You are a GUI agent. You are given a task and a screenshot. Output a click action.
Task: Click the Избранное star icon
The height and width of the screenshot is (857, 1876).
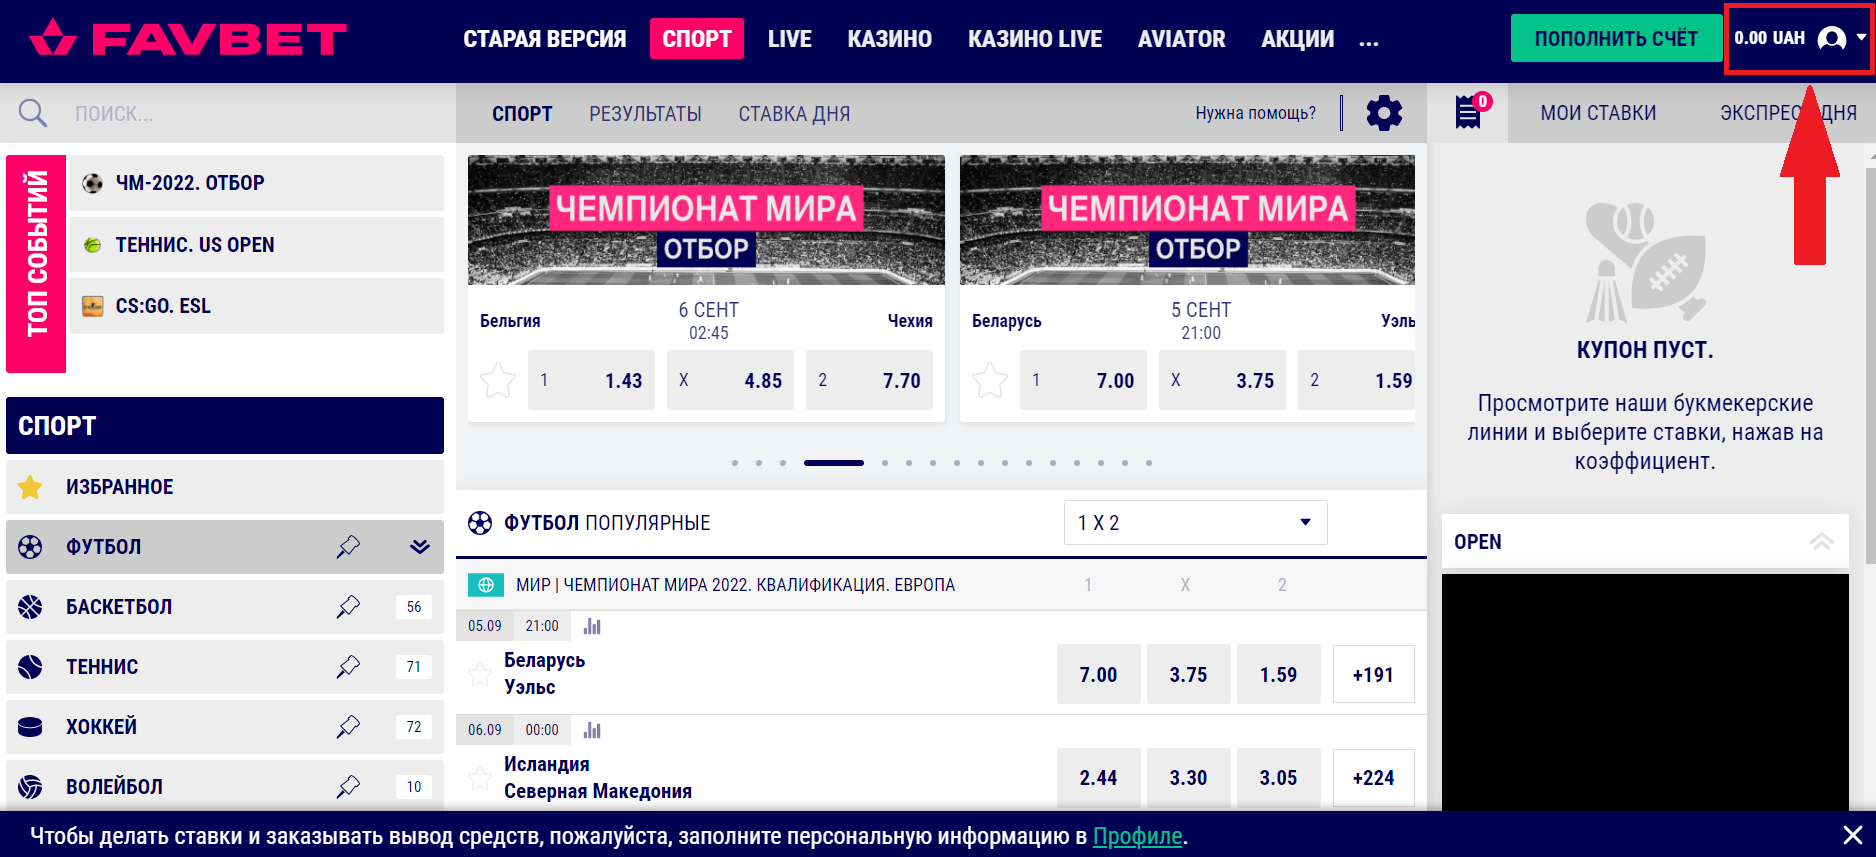coord(31,487)
